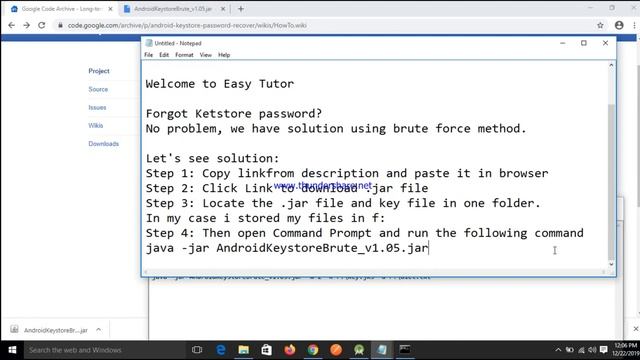This screenshot has width=640, height=360.
Task: Open Downloads link in browser sidebar
Action: [103, 144]
